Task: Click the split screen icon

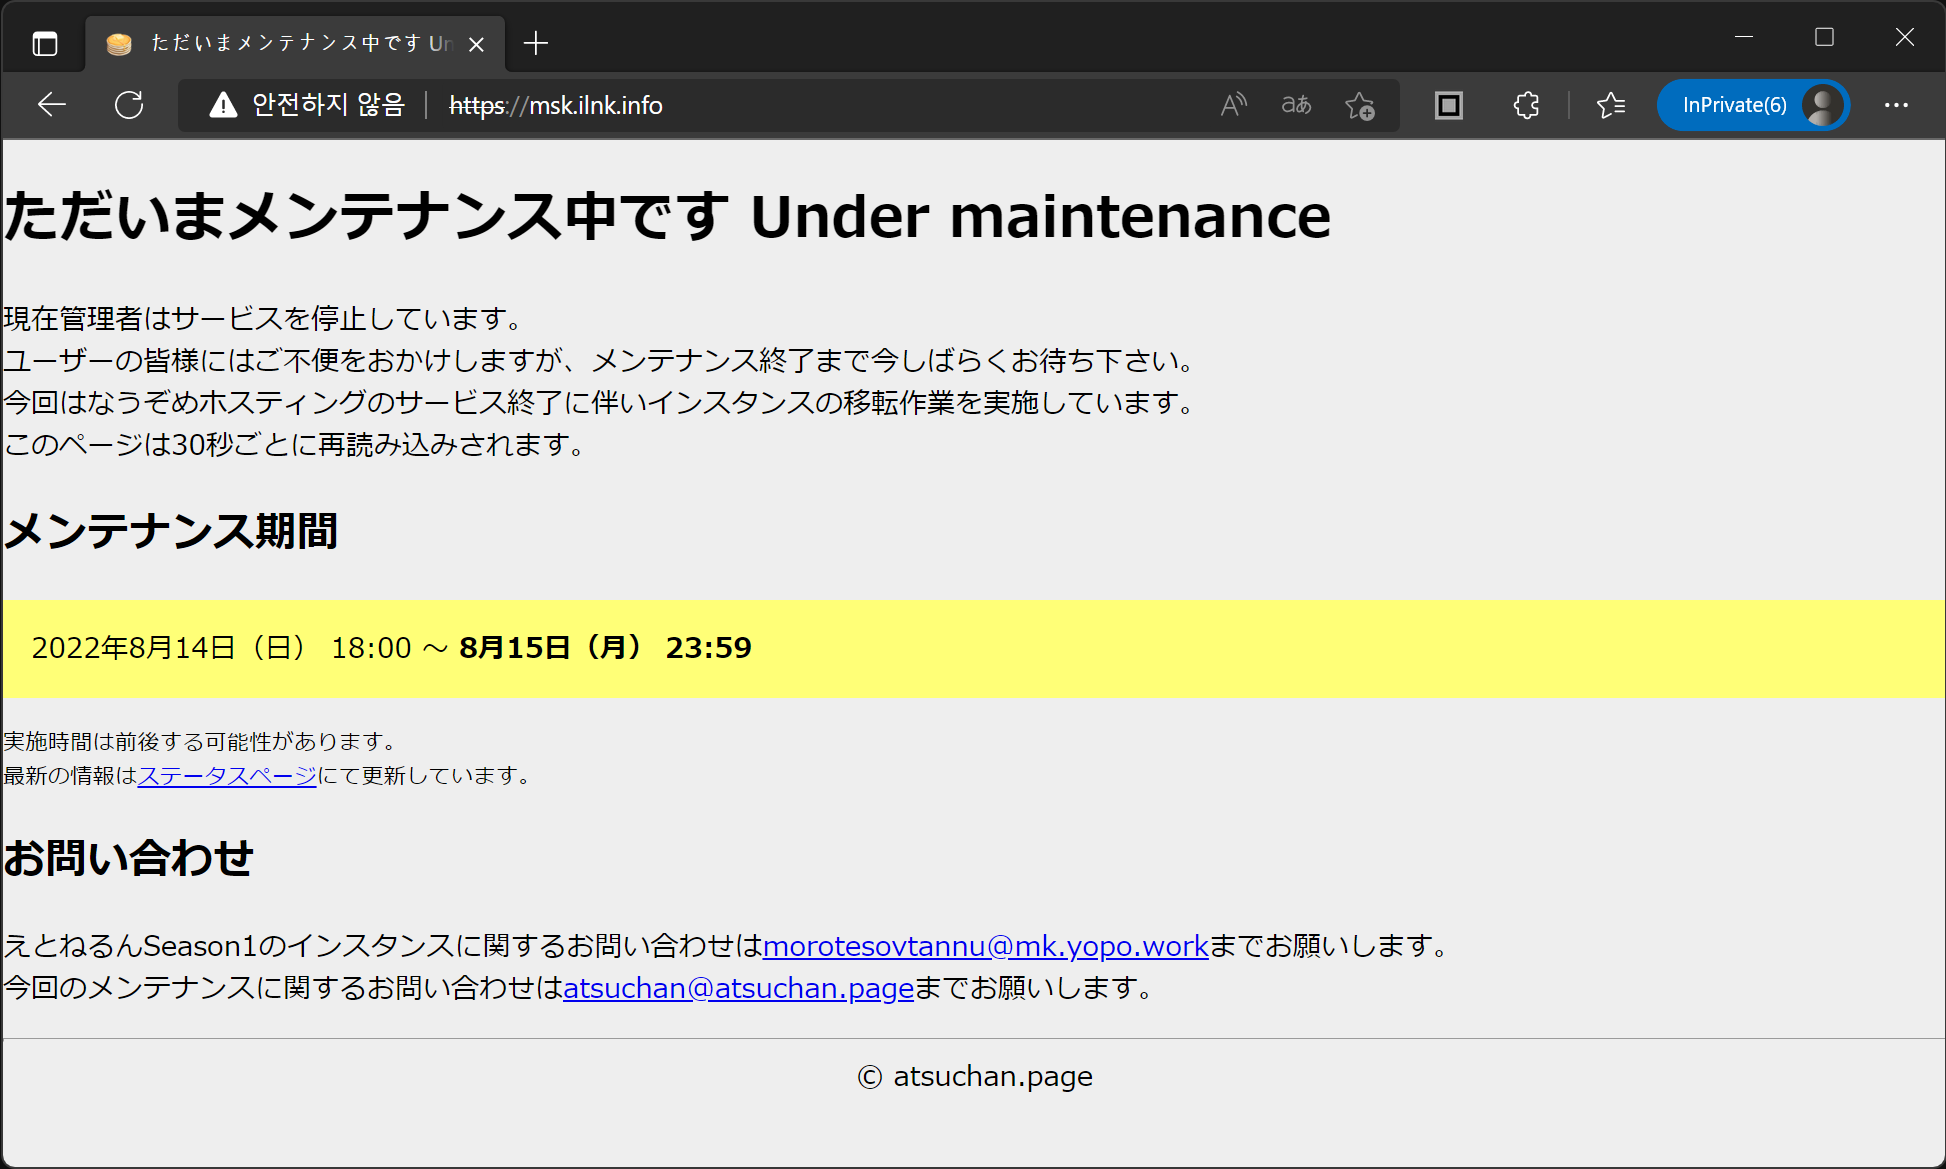Action: [1448, 105]
